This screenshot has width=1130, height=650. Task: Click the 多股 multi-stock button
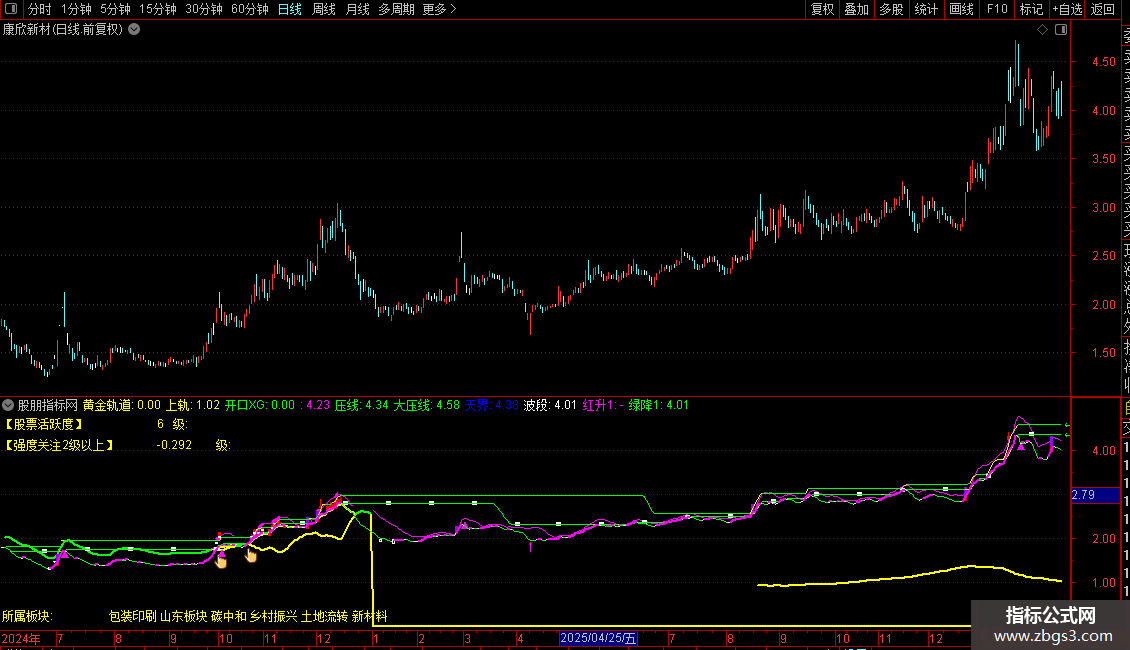click(x=891, y=9)
